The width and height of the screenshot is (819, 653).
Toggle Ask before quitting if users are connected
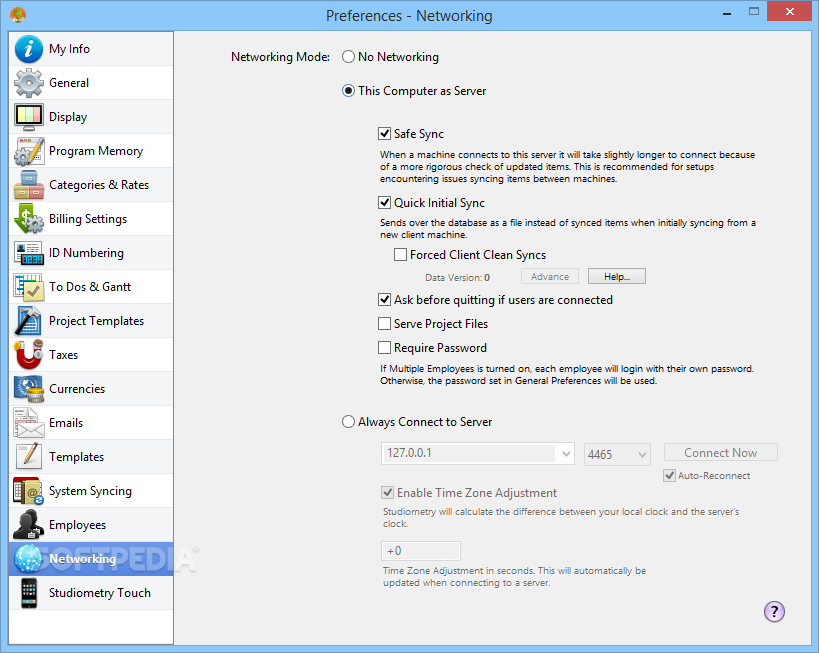[384, 299]
